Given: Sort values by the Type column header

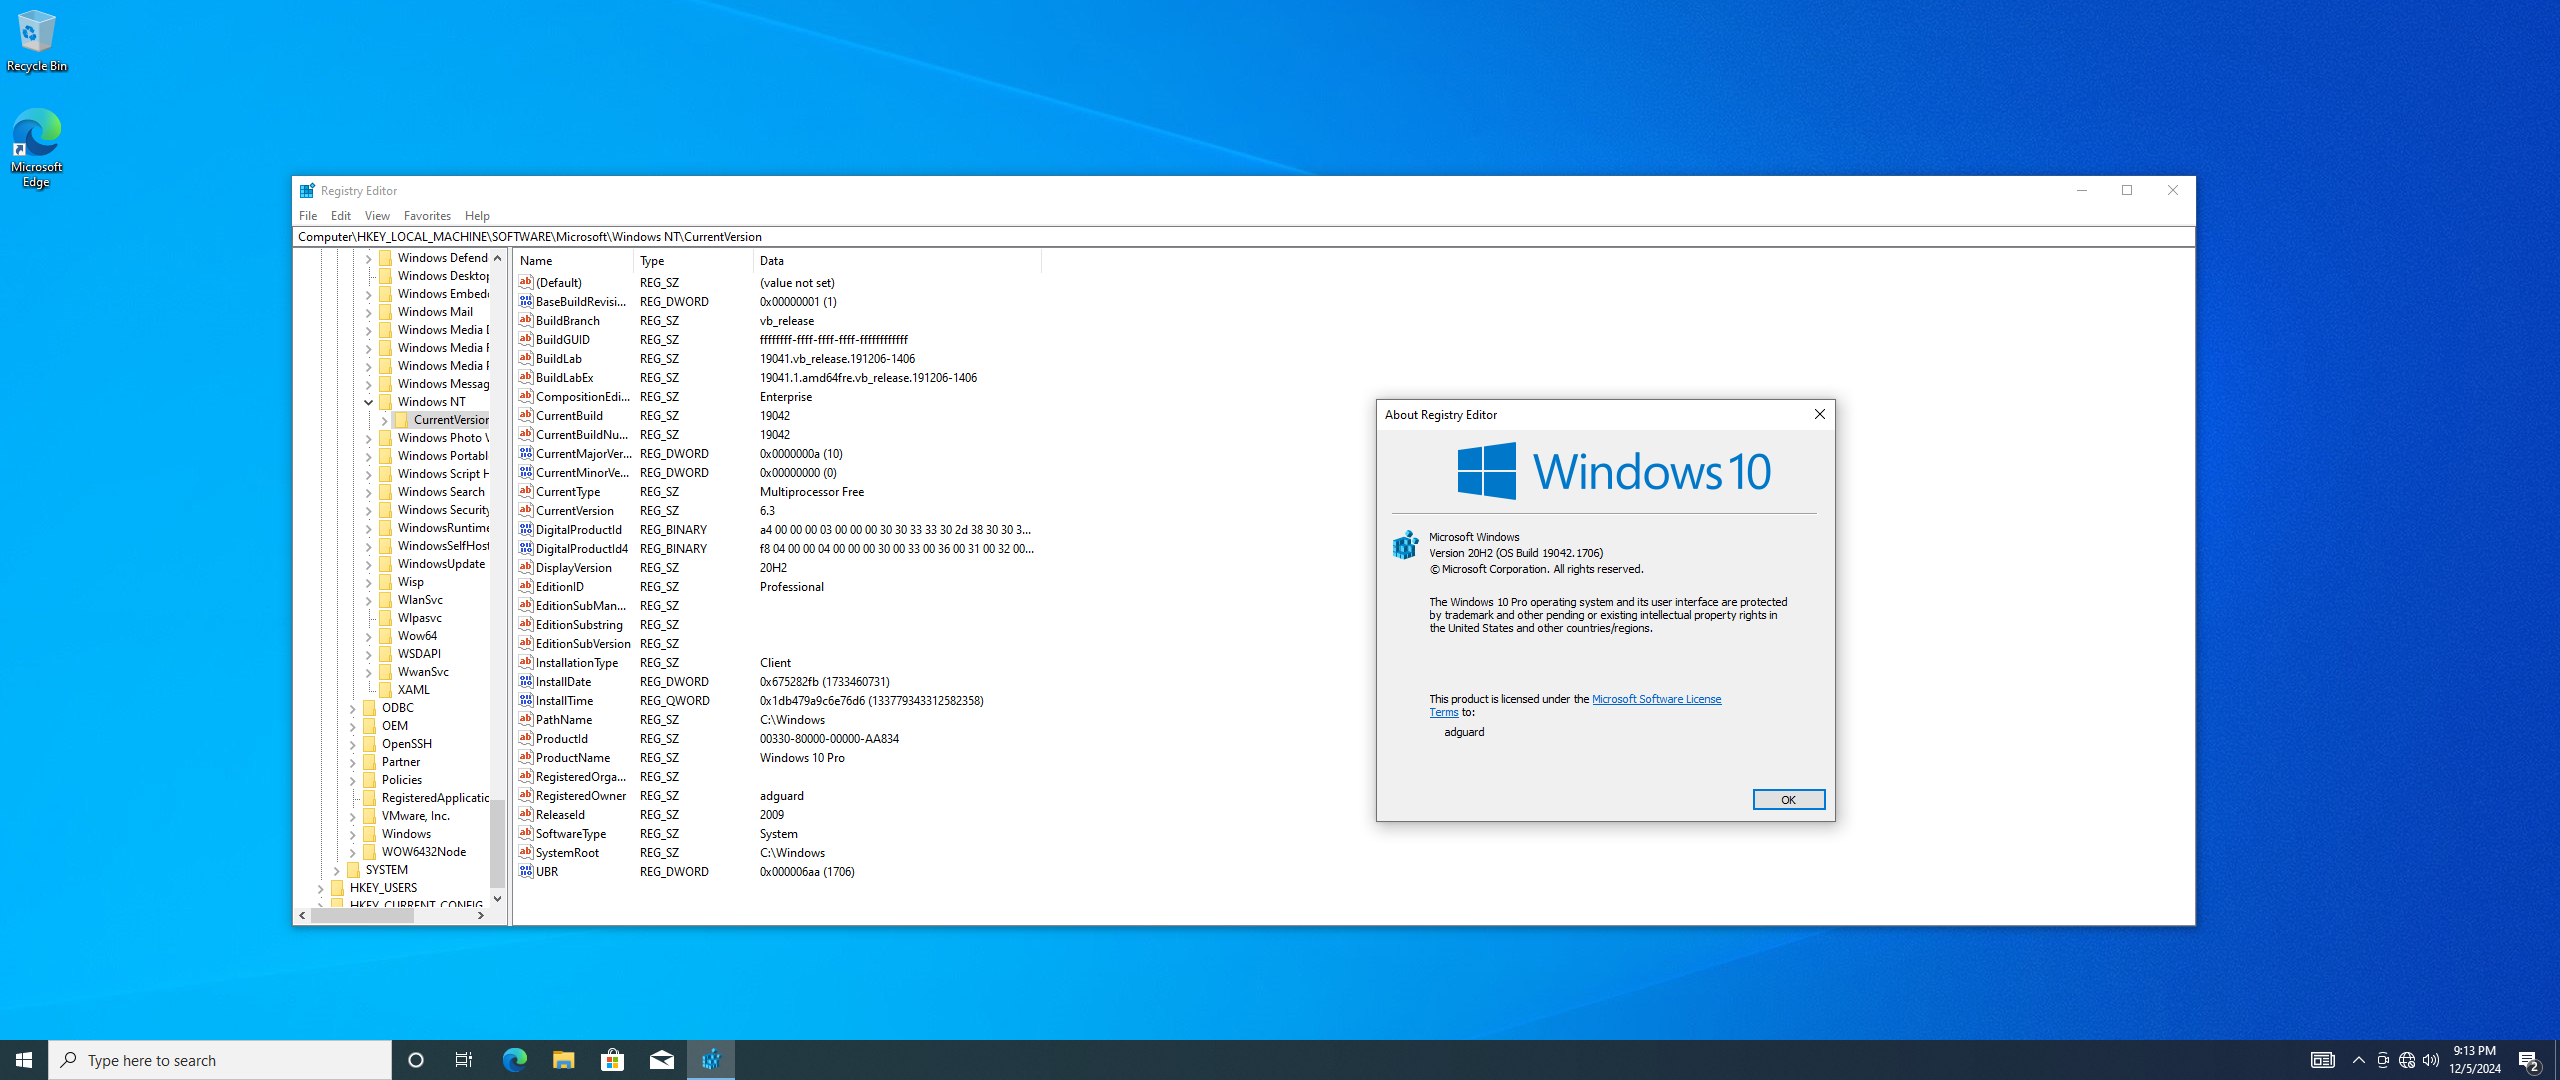Looking at the screenshot, I should (693, 260).
